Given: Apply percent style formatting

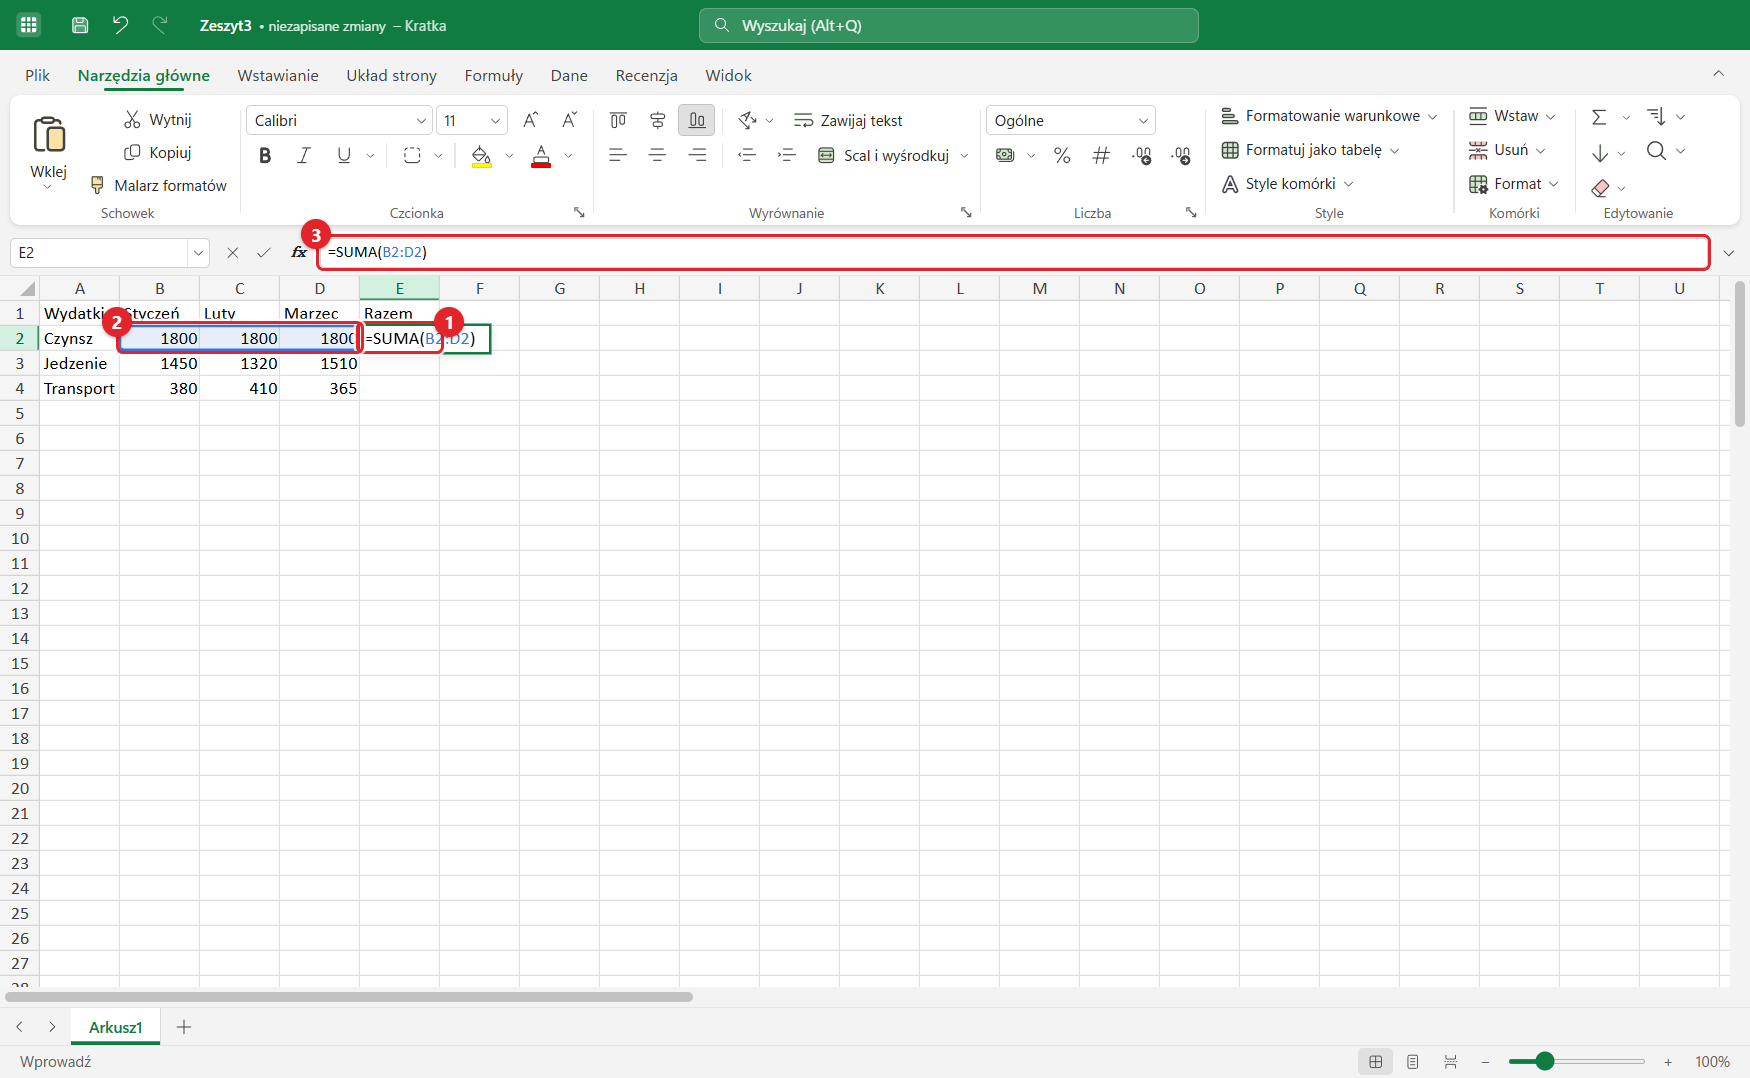Looking at the screenshot, I should [x=1062, y=155].
